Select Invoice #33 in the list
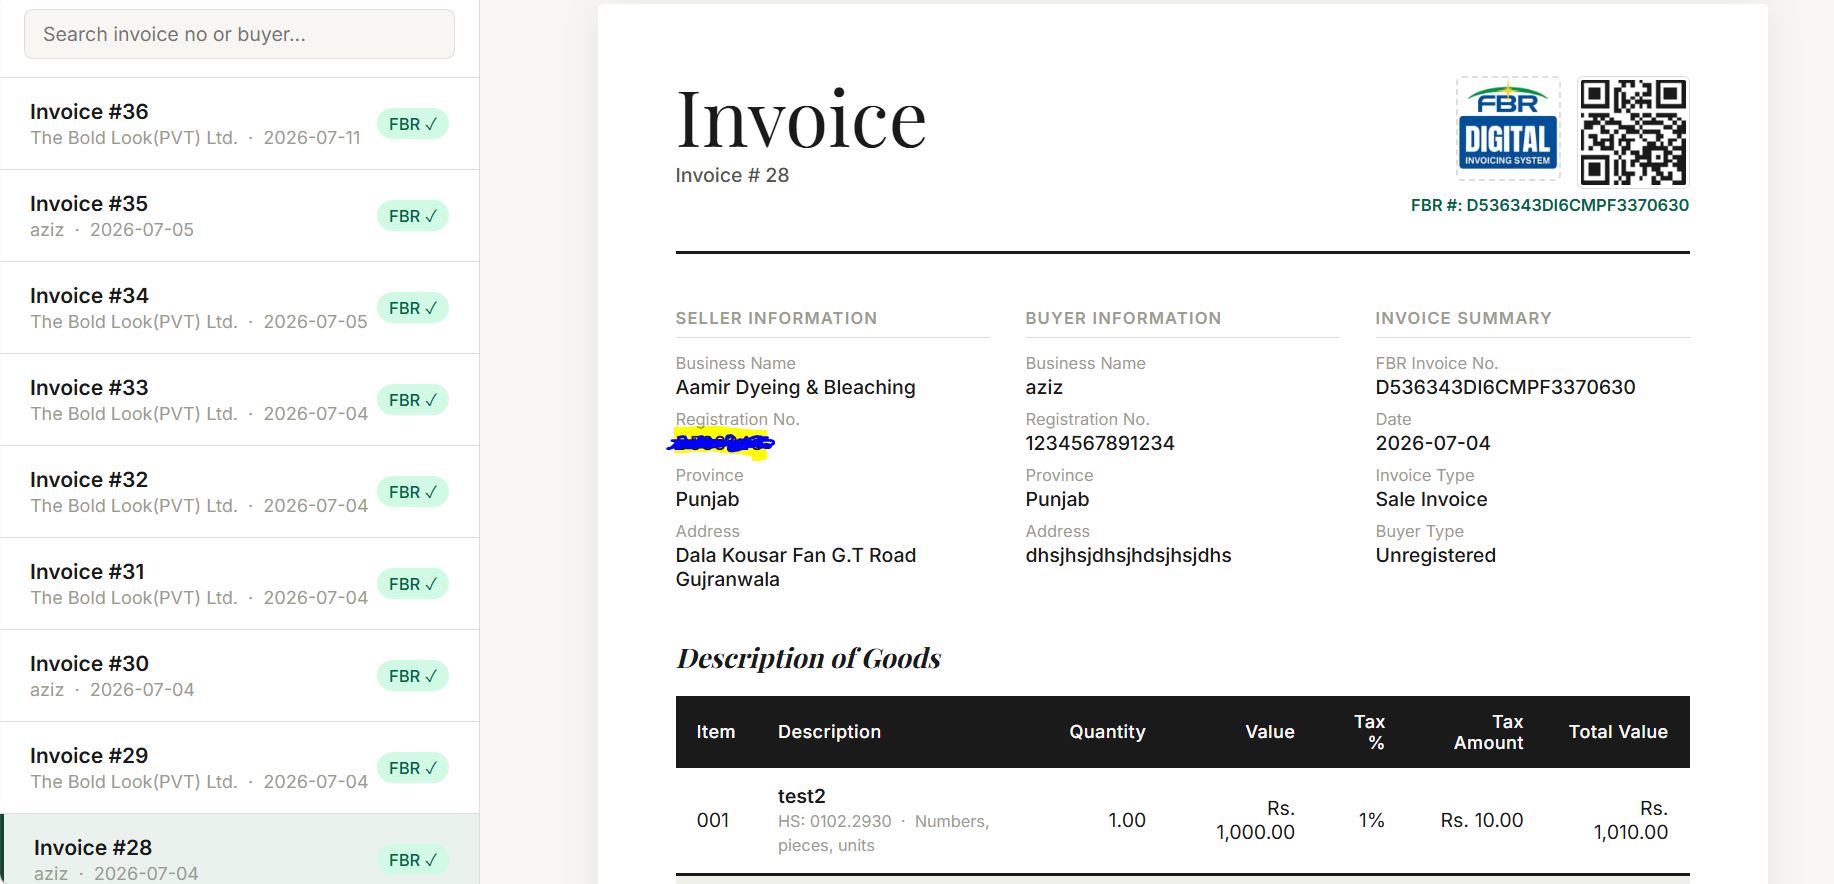Viewport: 1834px width, 884px height. [x=239, y=400]
